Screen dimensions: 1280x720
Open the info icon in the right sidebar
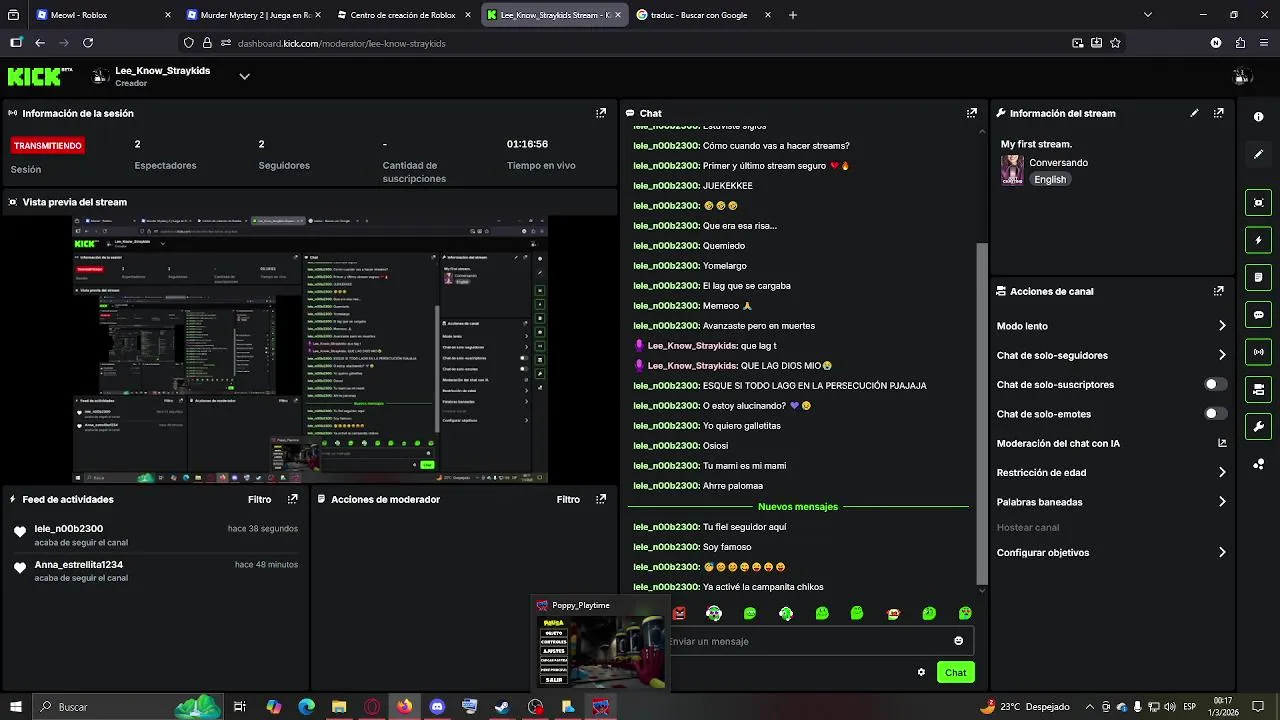pyautogui.click(x=1258, y=117)
